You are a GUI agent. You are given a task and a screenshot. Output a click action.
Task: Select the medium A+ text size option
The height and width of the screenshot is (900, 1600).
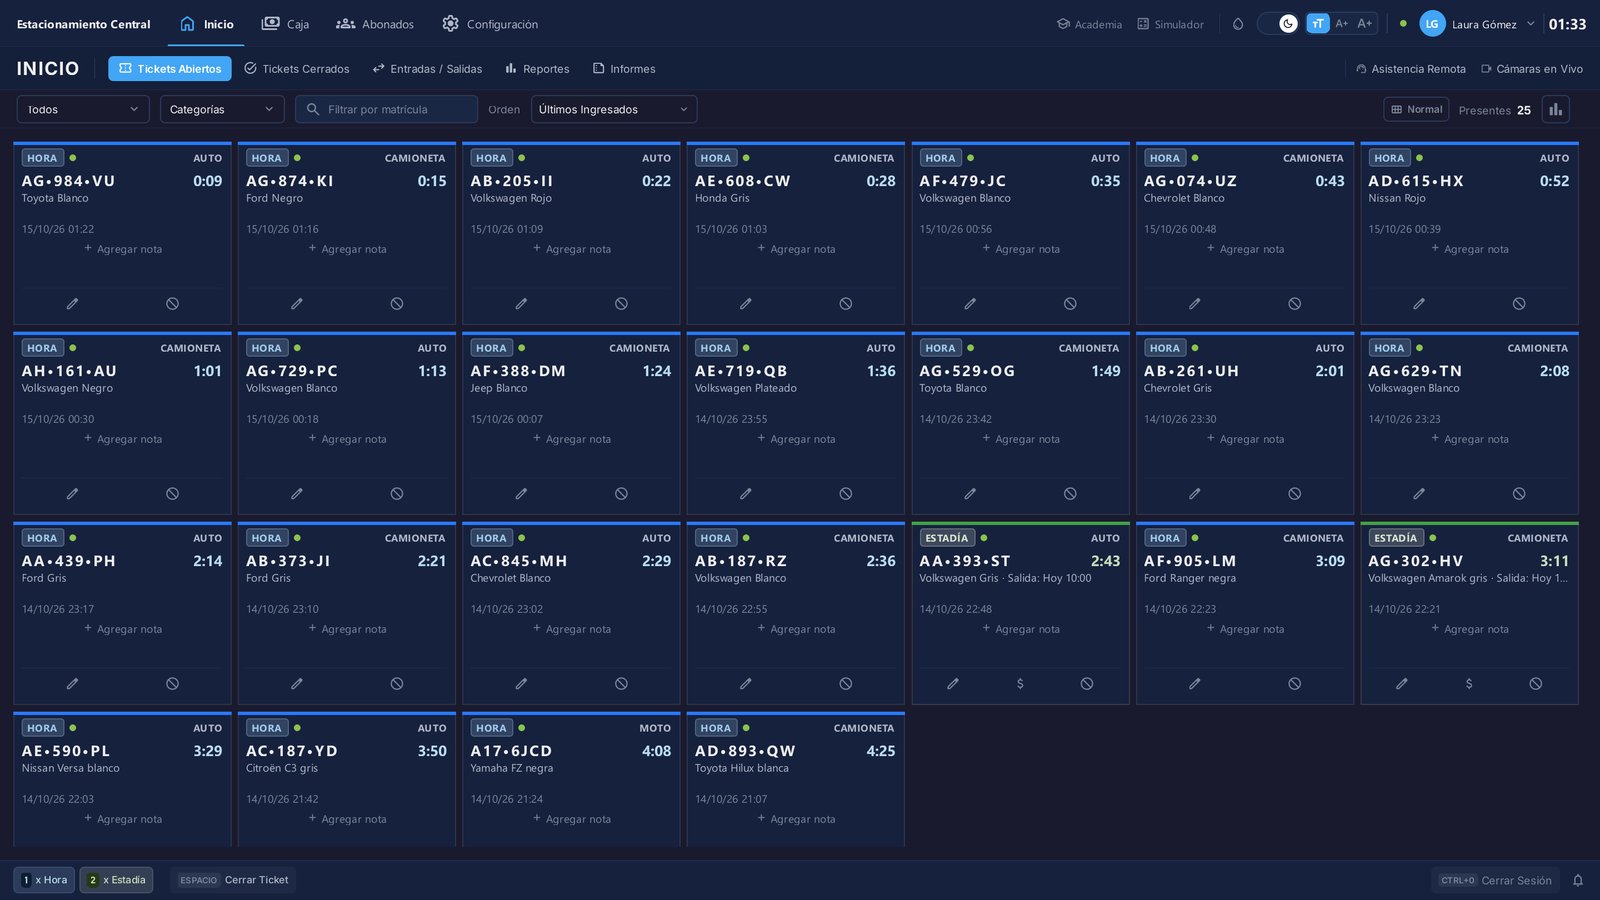[x=1342, y=24]
